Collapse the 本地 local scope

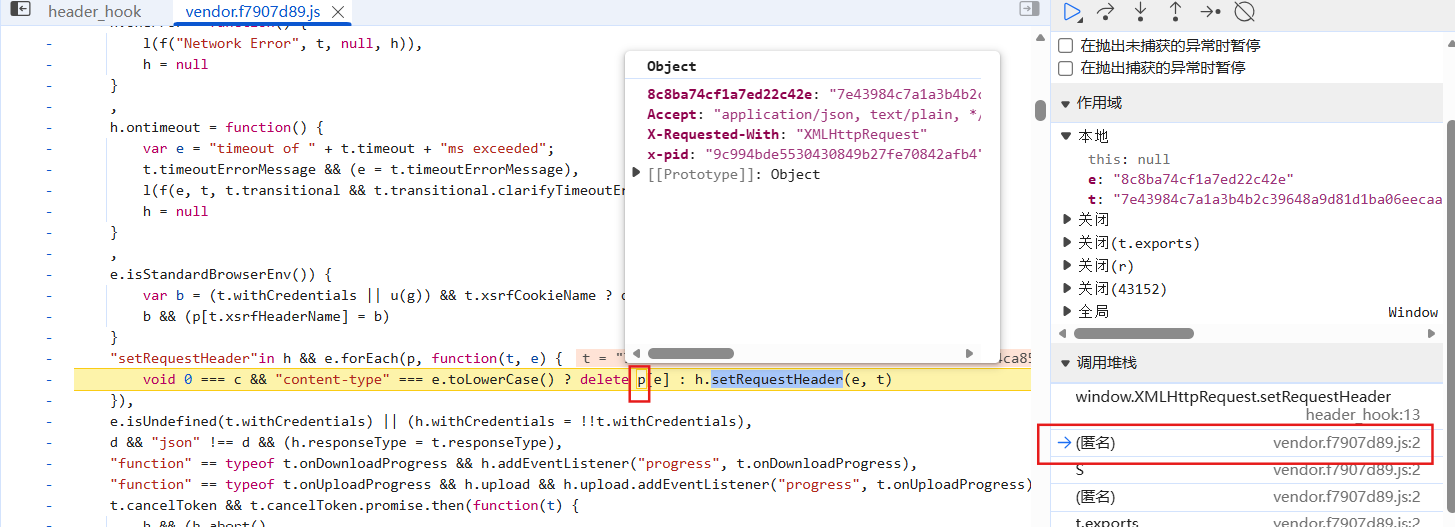pos(1068,136)
